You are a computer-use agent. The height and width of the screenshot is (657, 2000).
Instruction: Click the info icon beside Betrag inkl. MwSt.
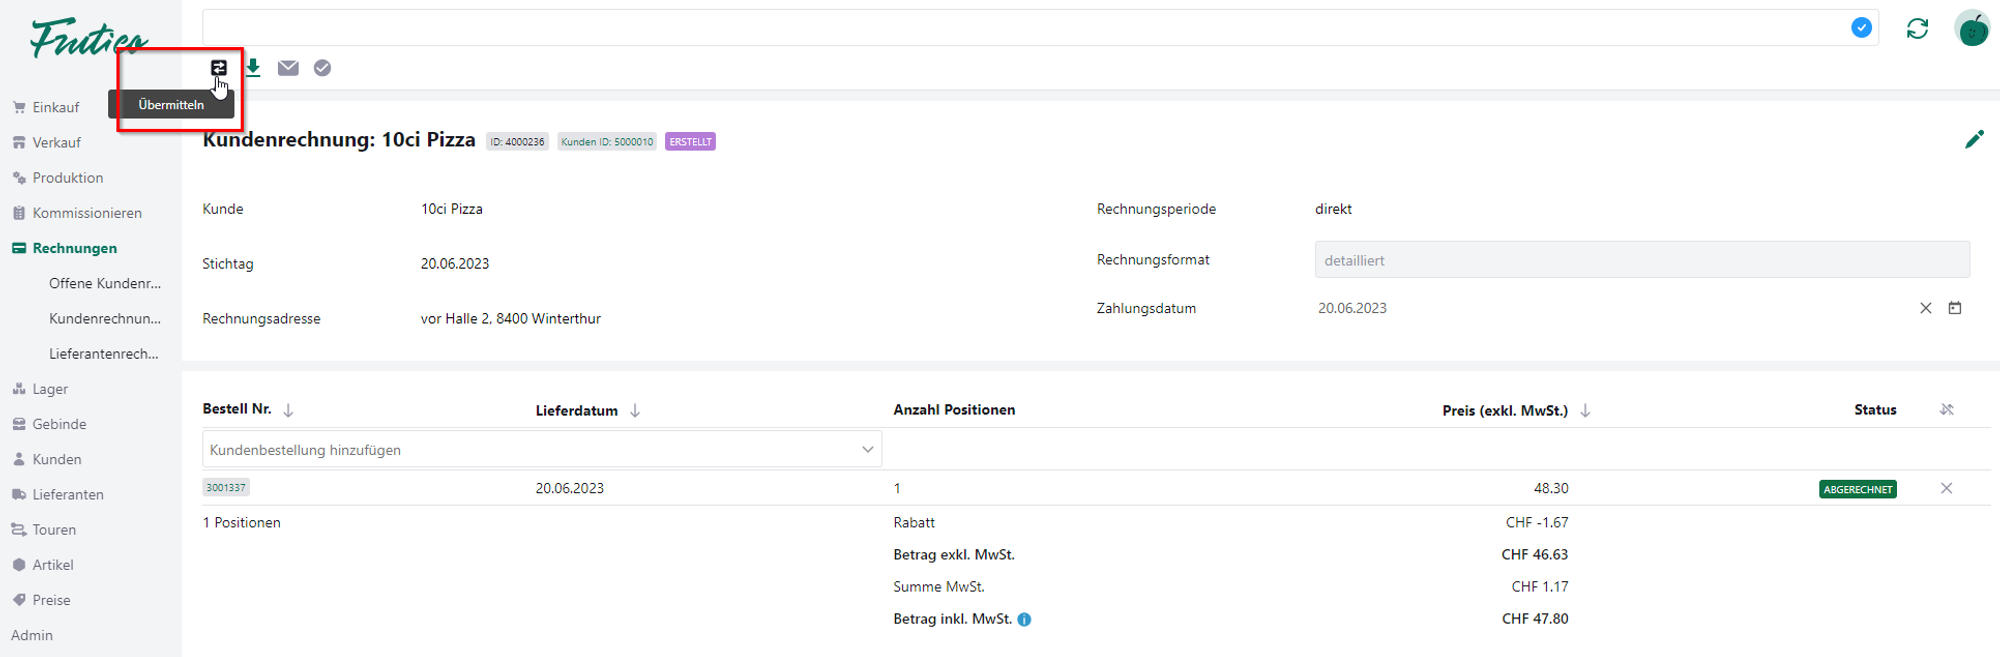pos(1024,619)
